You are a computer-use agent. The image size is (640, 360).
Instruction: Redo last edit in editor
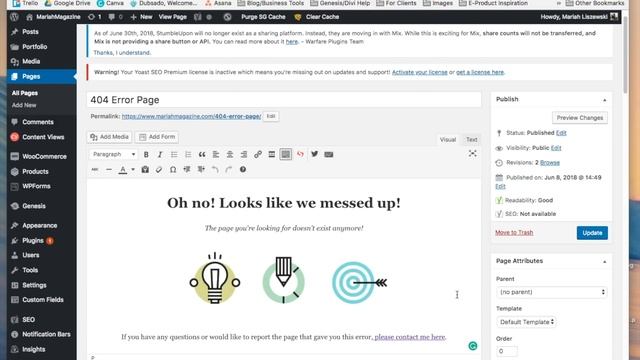(x=229, y=169)
